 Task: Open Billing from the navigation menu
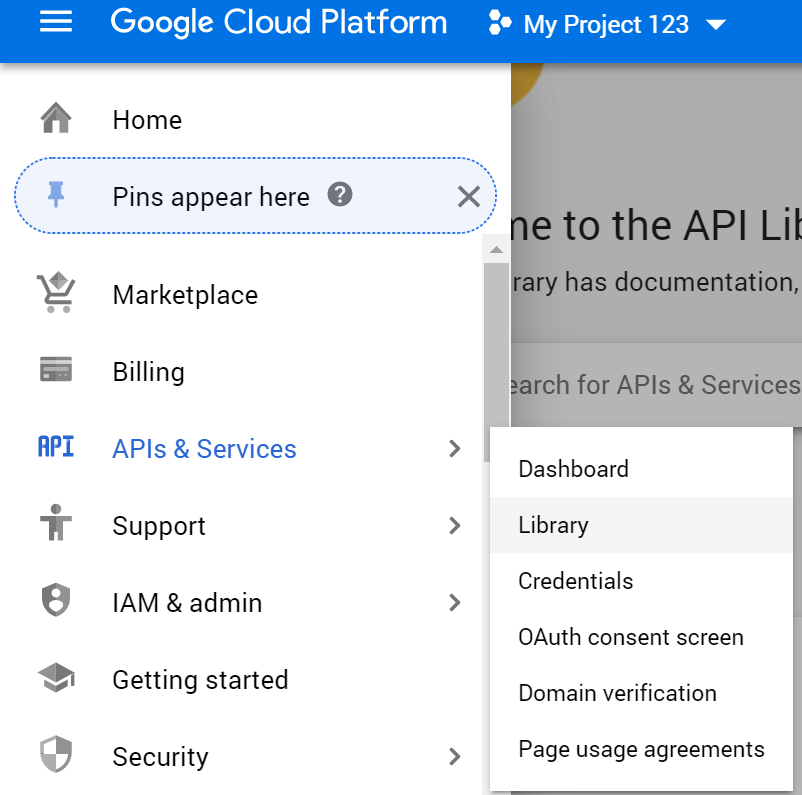pos(148,372)
